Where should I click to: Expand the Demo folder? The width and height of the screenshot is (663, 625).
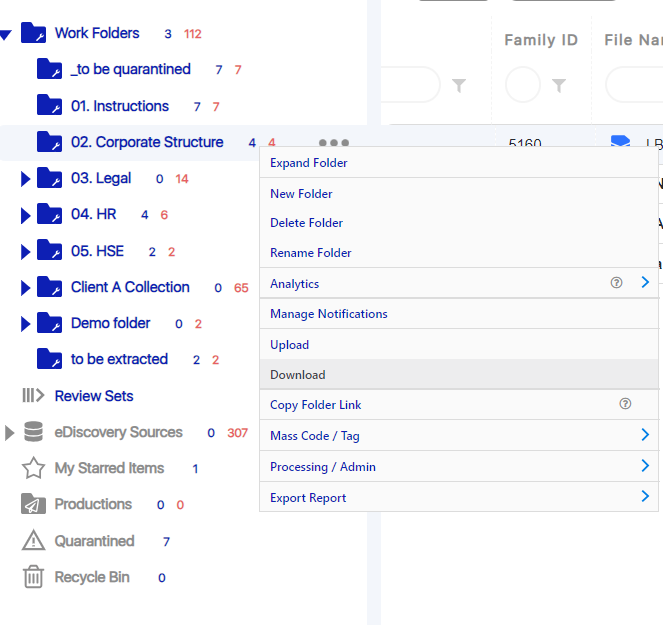(x=25, y=324)
